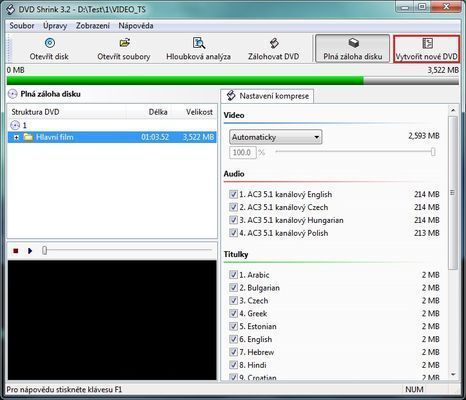Uncheck the AC3 5.1 Polish audio track
This screenshot has width=466, height=400.
click(x=233, y=233)
